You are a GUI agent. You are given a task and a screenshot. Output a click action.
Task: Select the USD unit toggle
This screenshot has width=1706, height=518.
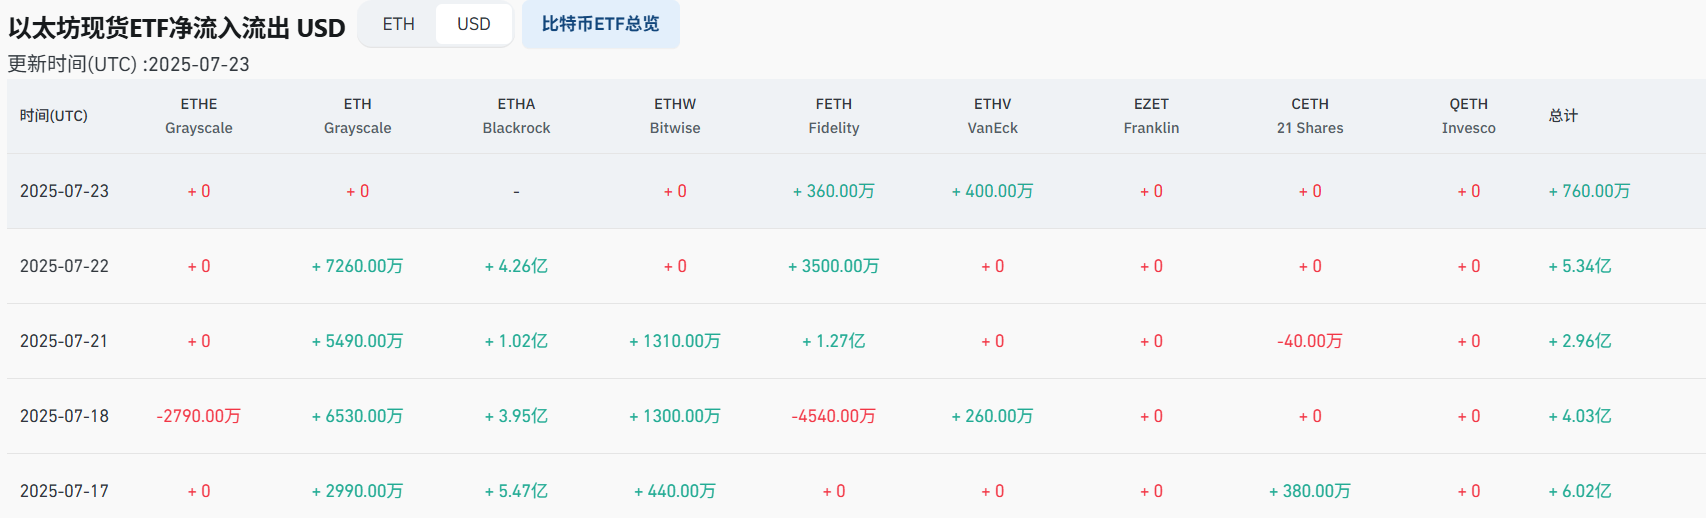(x=474, y=24)
